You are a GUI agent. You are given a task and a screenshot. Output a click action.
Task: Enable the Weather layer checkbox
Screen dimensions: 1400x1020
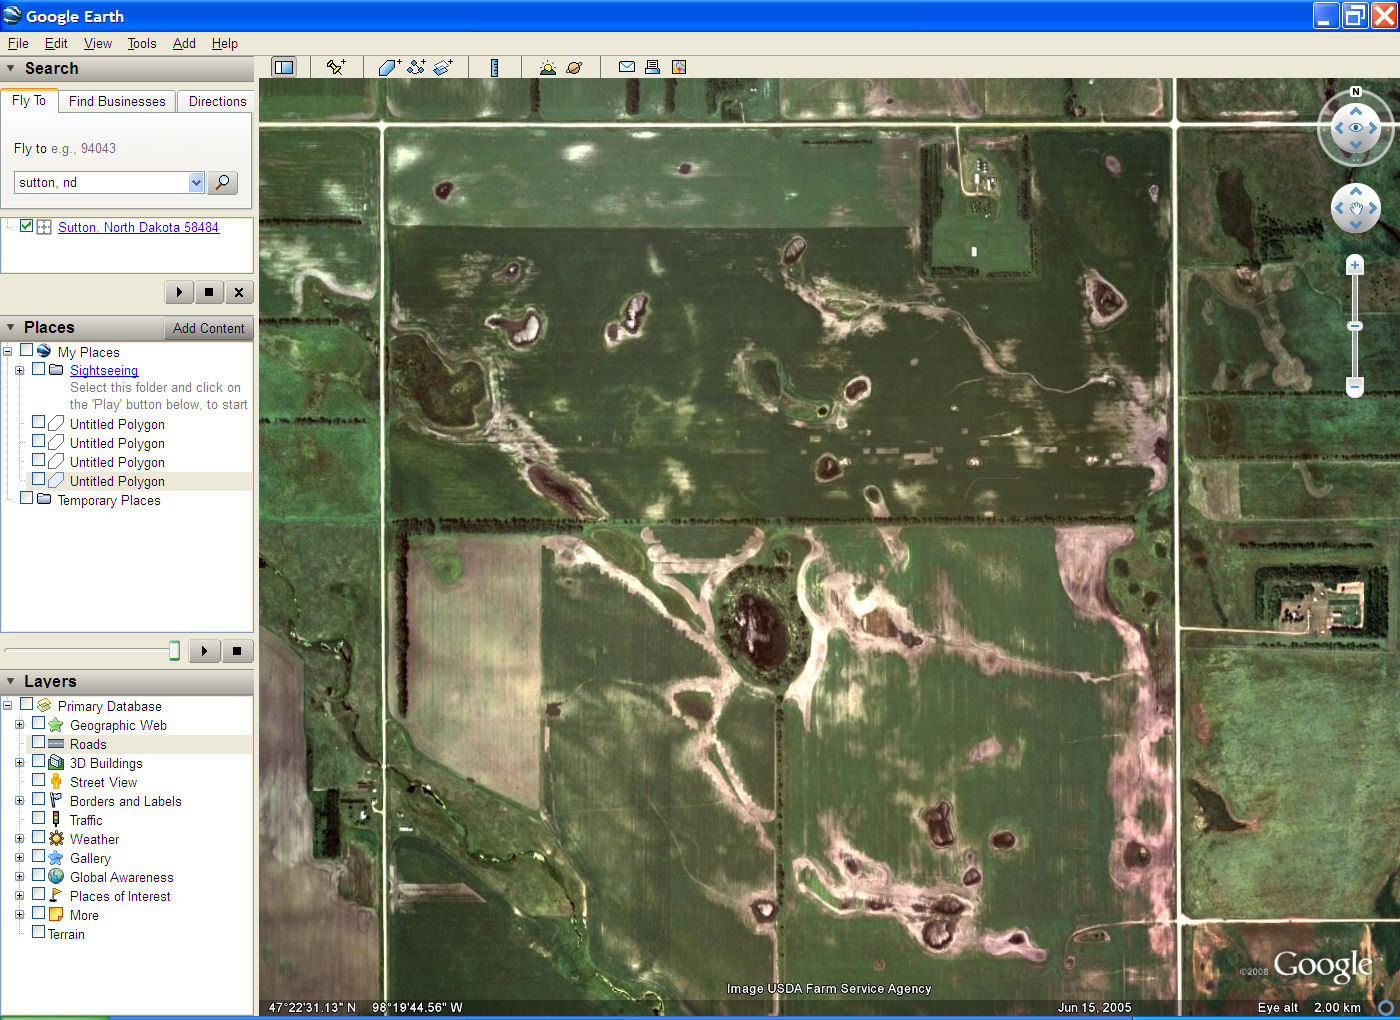pos(39,837)
